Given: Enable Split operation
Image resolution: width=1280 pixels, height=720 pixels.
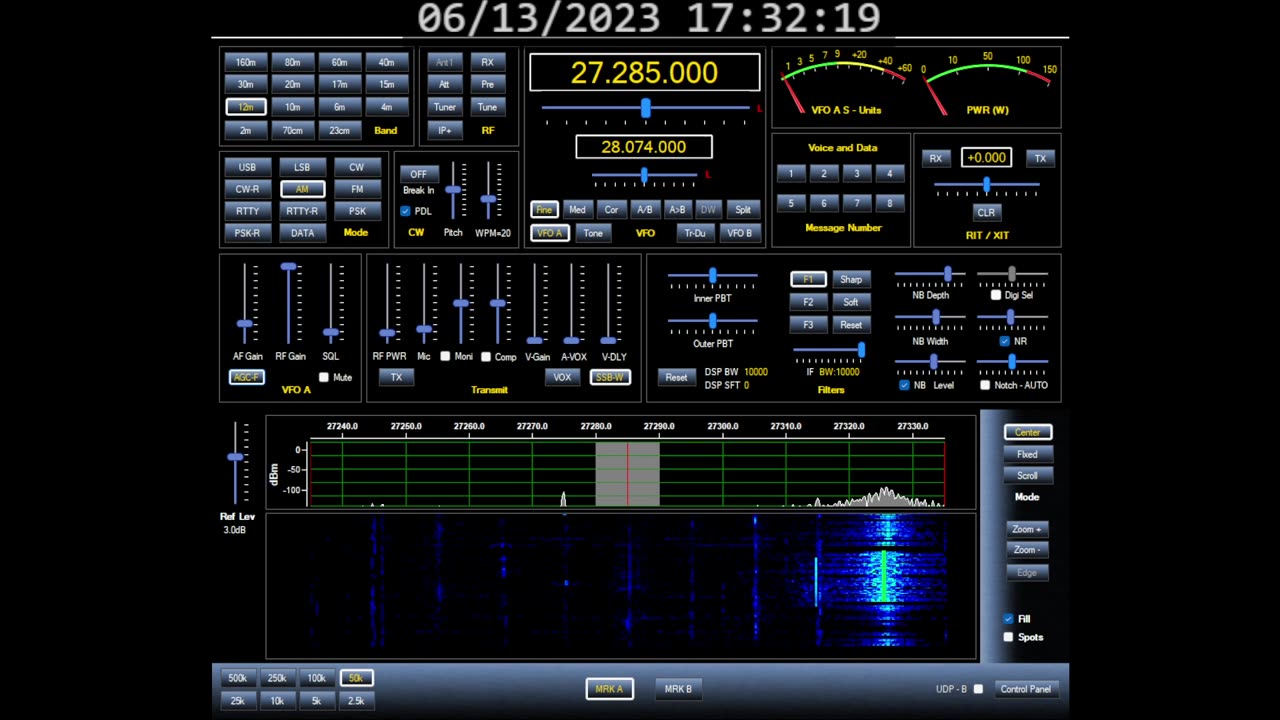Looking at the screenshot, I should (743, 209).
